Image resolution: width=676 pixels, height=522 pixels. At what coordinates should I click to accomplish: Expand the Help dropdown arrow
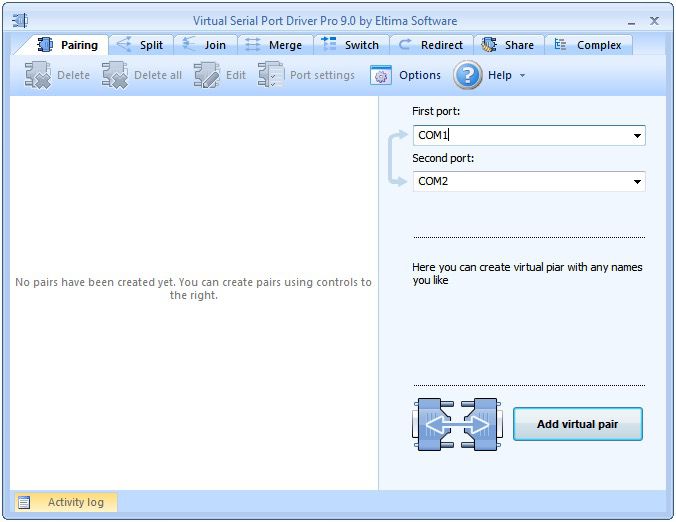(x=522, y=75)
